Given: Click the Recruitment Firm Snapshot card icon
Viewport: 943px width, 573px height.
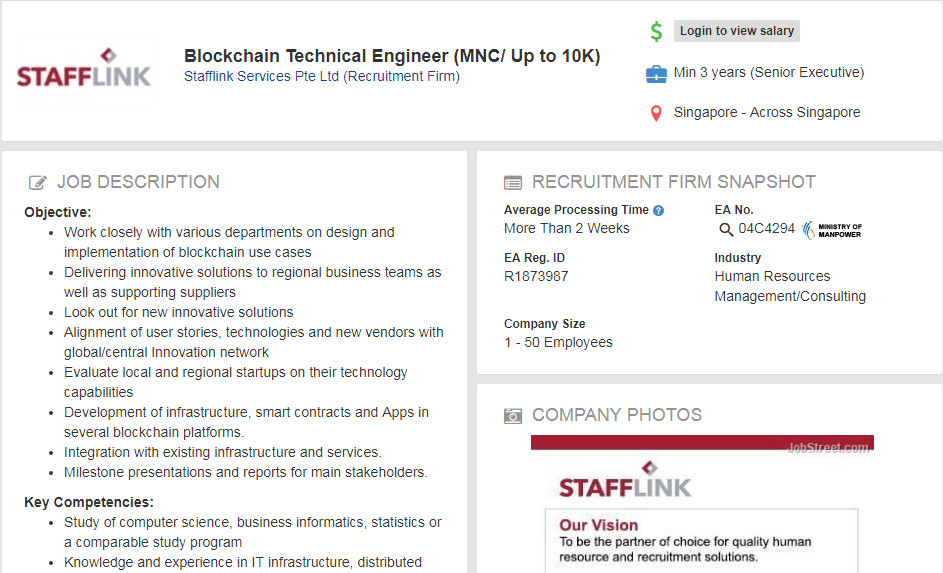Looking at the screenshot, I should click(x=513, y=183).
